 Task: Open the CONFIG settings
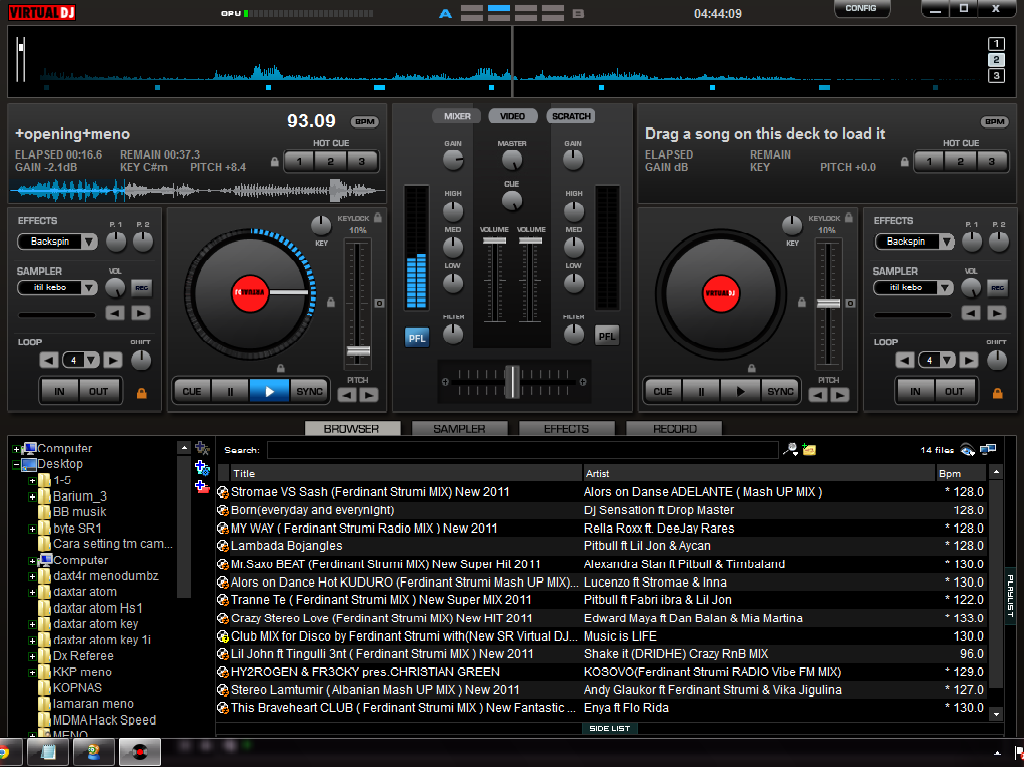coord(861,8)
